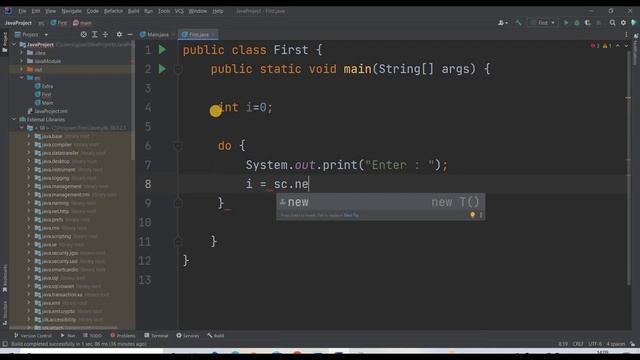Viewport: 640px width, 360px height.
Task: Open the Version Control tool window
Action: [x=33, y=336]
